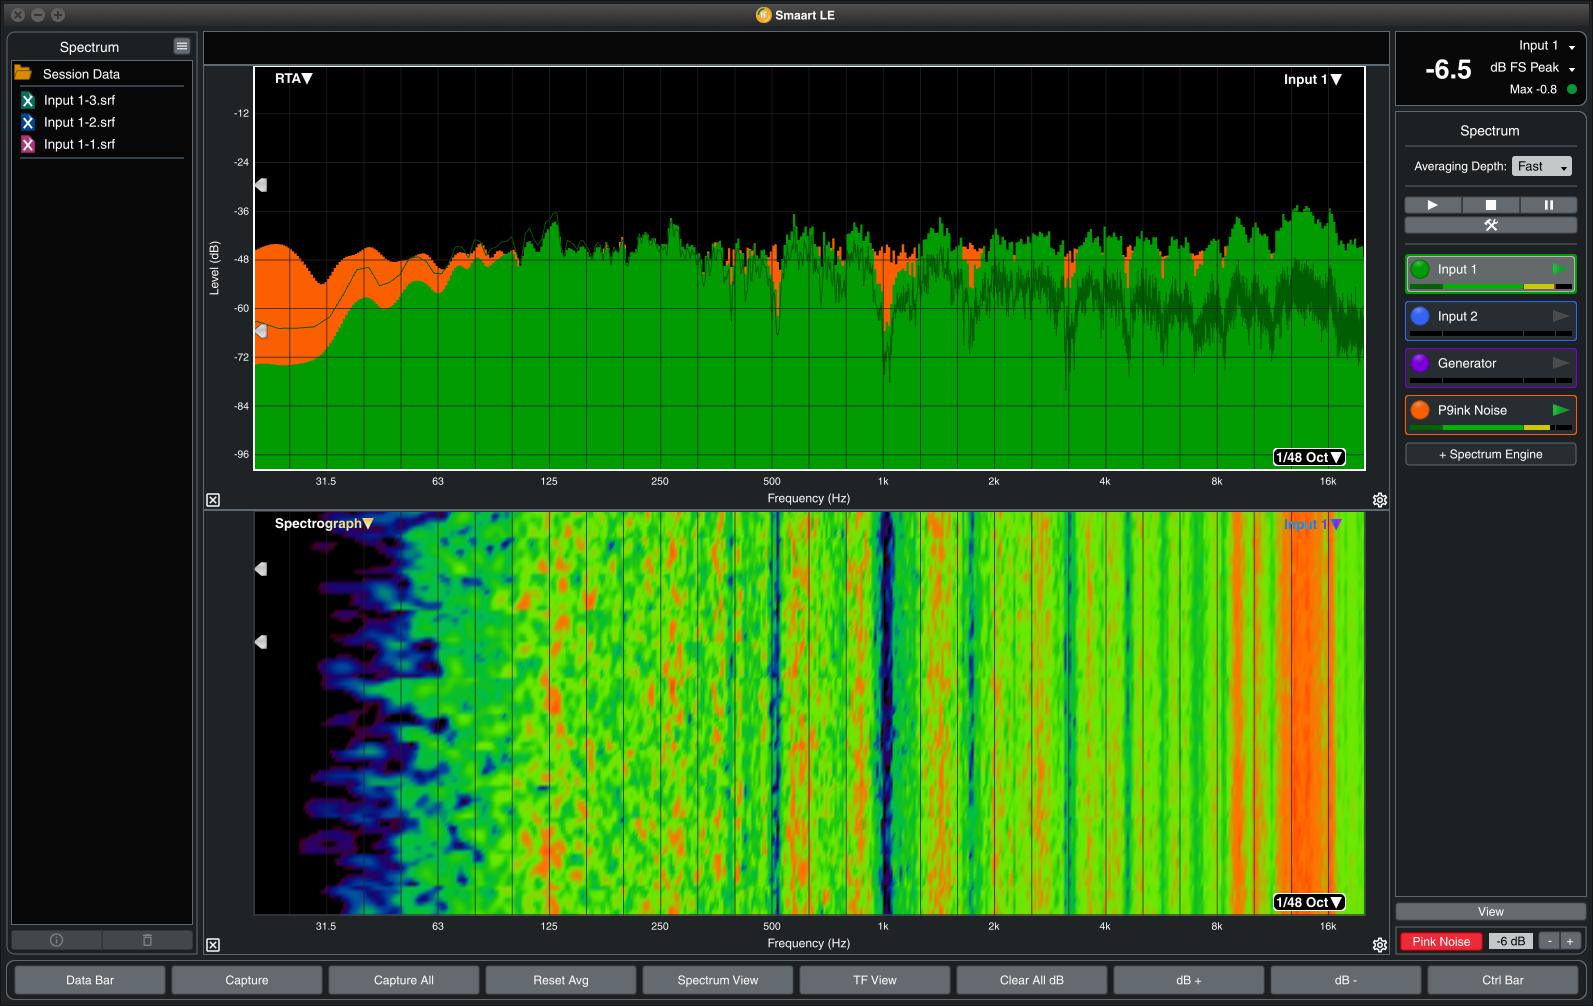Close the RTA plot pane
The height and width of the screenshot is (1006, 1593).
(213, 500)
